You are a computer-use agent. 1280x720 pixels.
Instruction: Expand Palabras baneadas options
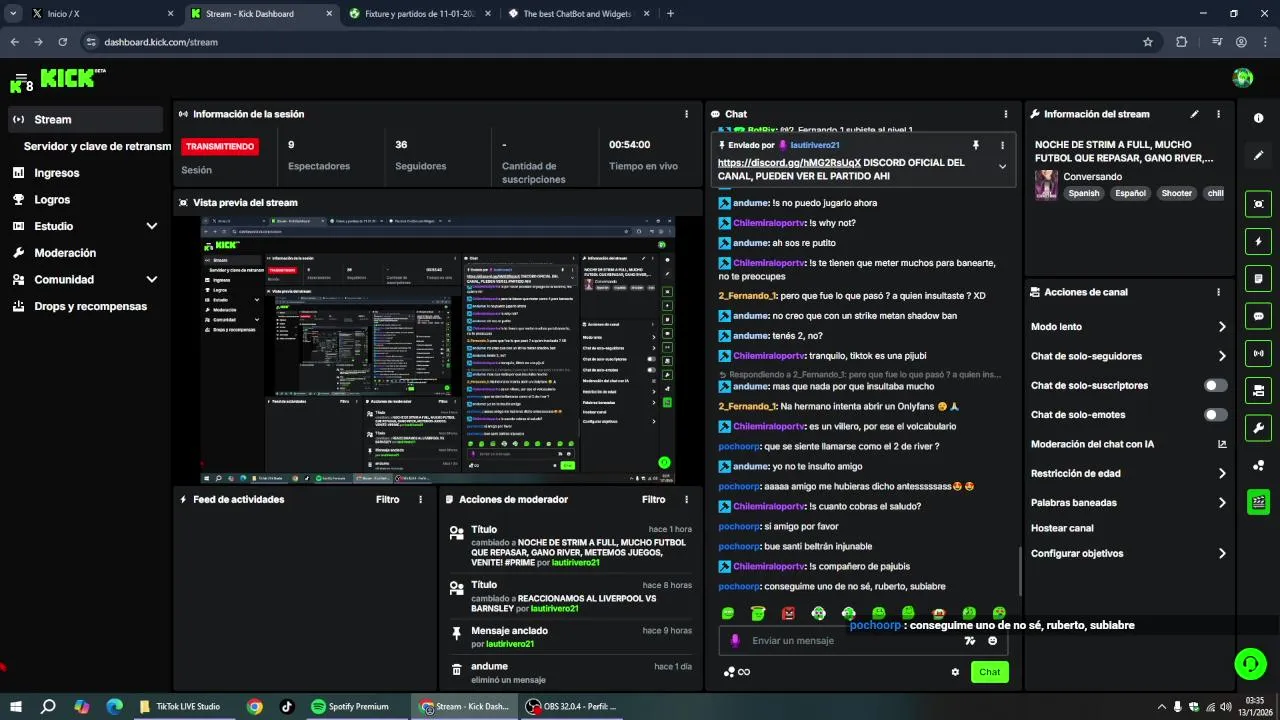pos(1222,503)
